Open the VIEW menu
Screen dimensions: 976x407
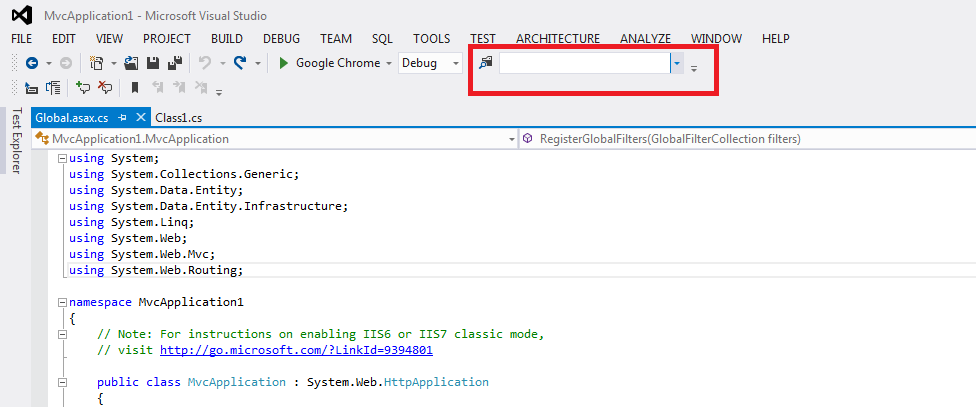click(110, 39)
